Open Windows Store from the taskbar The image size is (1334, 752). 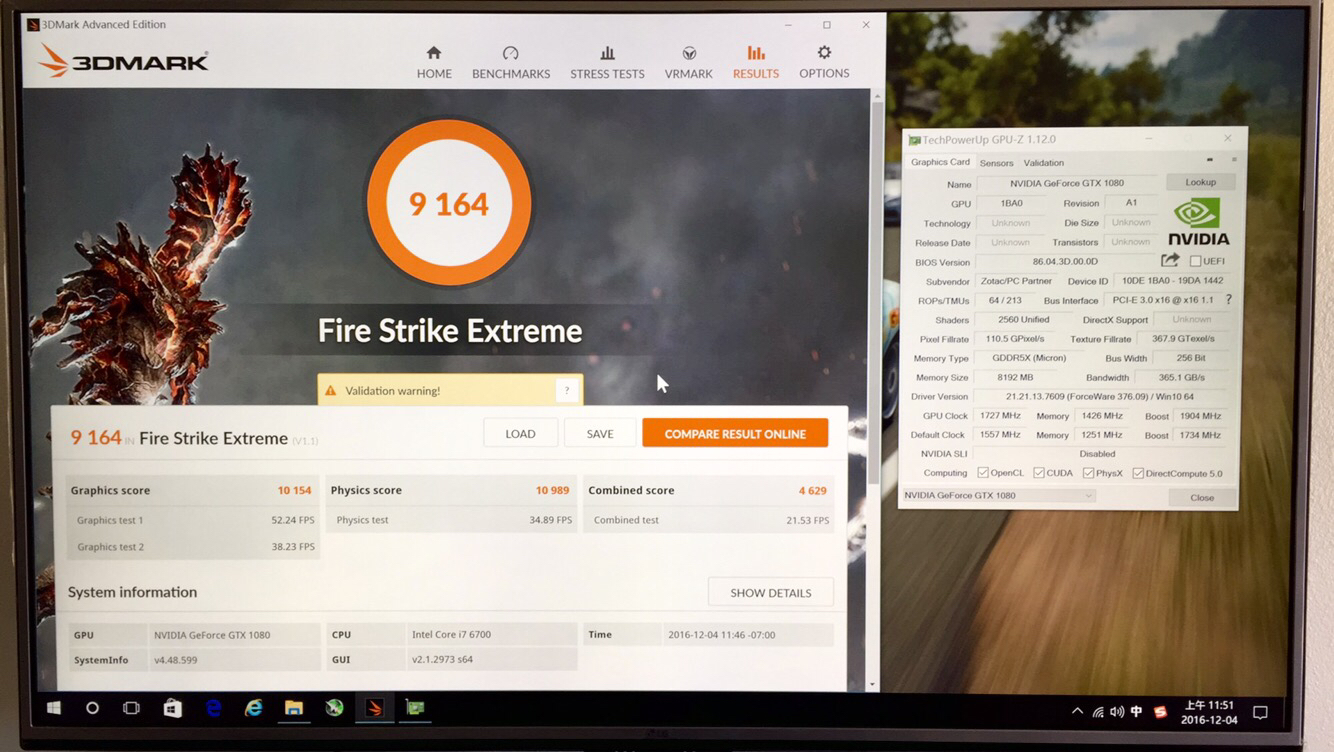pos(172,708)
